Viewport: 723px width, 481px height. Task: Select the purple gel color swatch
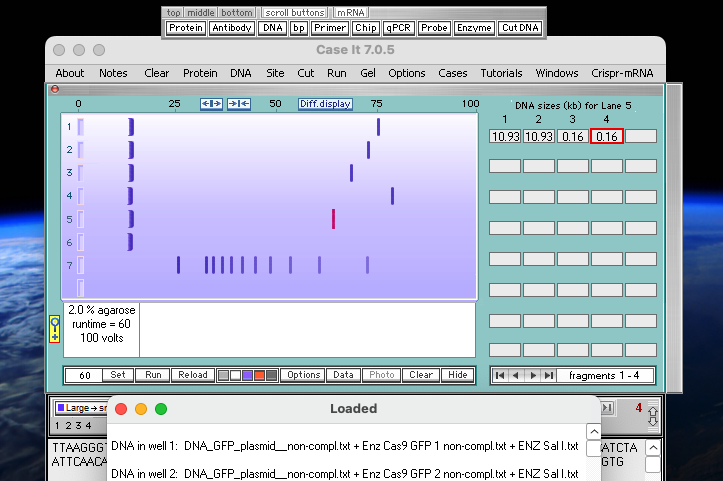click(x=247, y=375)
